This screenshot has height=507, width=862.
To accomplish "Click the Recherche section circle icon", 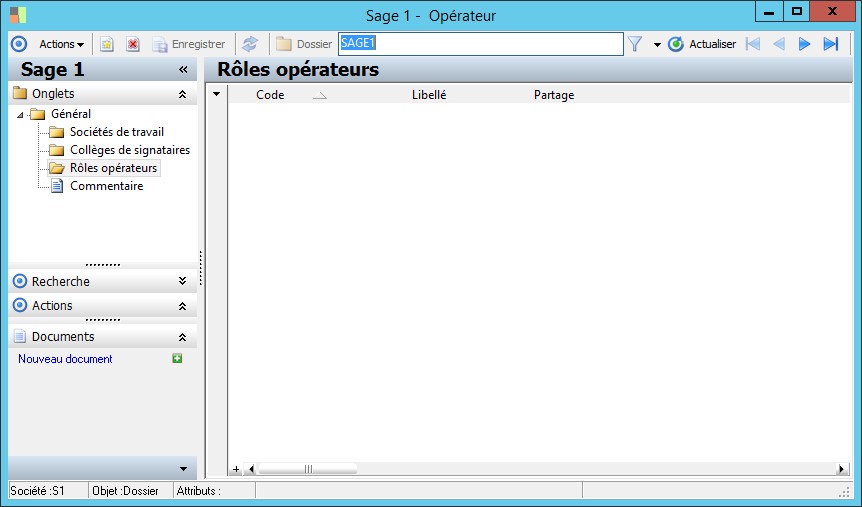I will [20, 281].
